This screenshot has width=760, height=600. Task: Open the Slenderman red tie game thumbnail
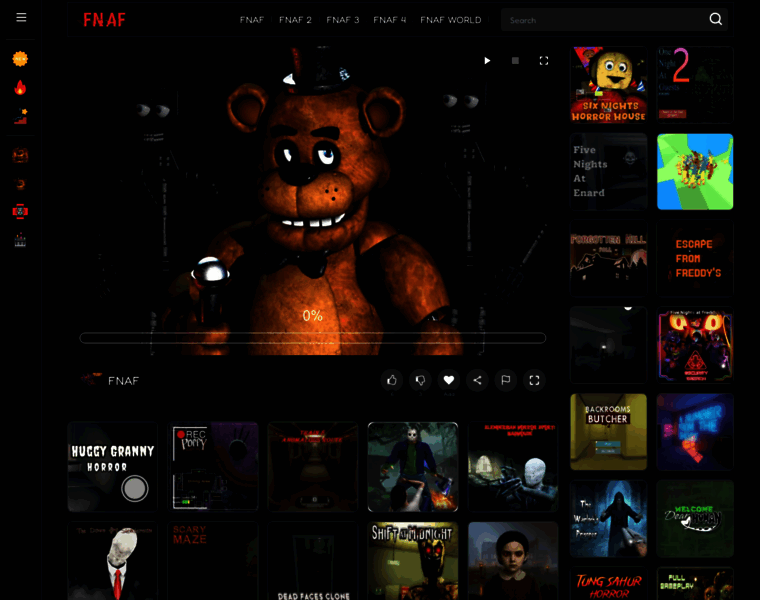pyautogui.click(x=112, y=561)
